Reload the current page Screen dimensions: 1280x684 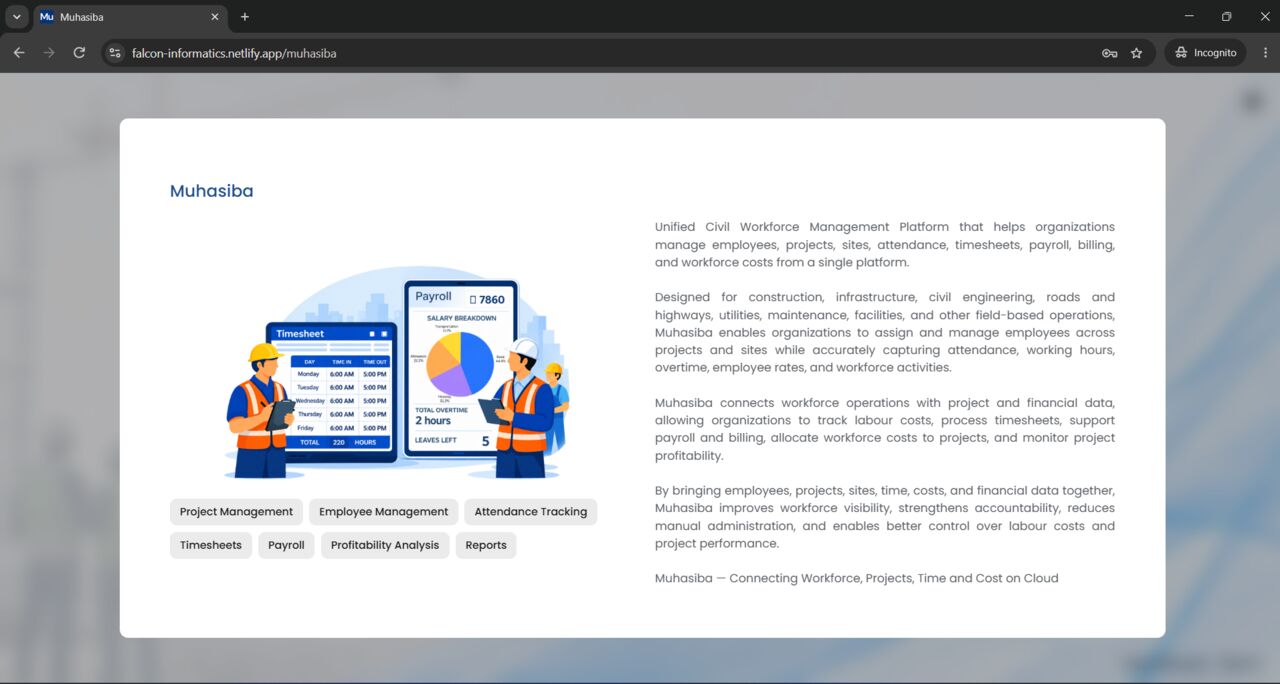(x=79, y=53)
